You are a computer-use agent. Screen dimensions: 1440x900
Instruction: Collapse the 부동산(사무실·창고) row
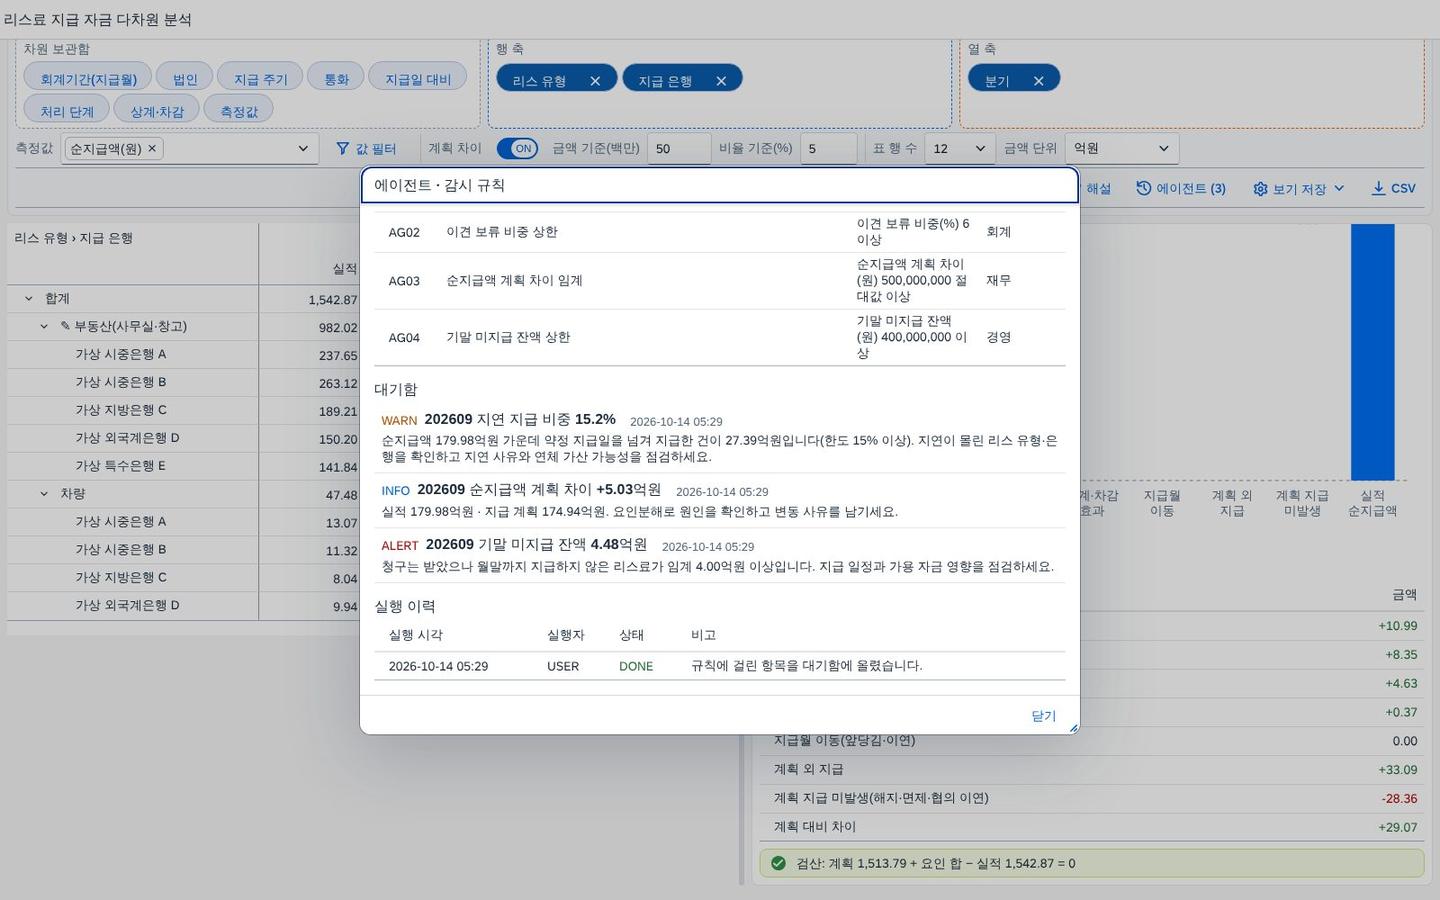pyautogui.click(x=44, y=326)
